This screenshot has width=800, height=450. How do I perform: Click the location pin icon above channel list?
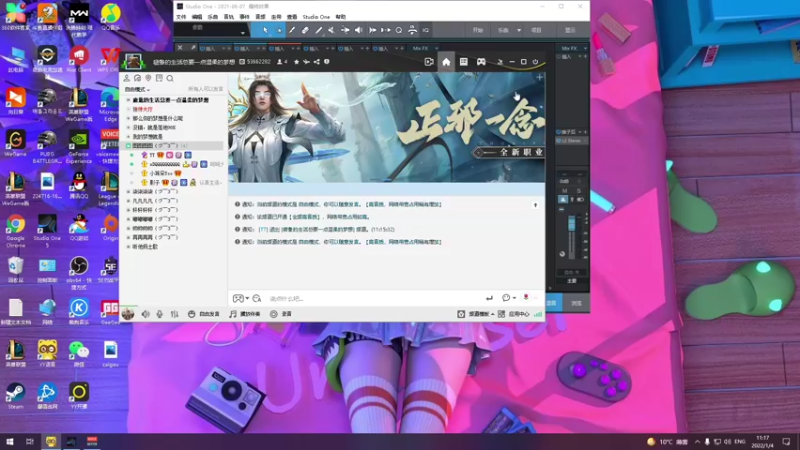pyautogui.click(x=148, y=78)
